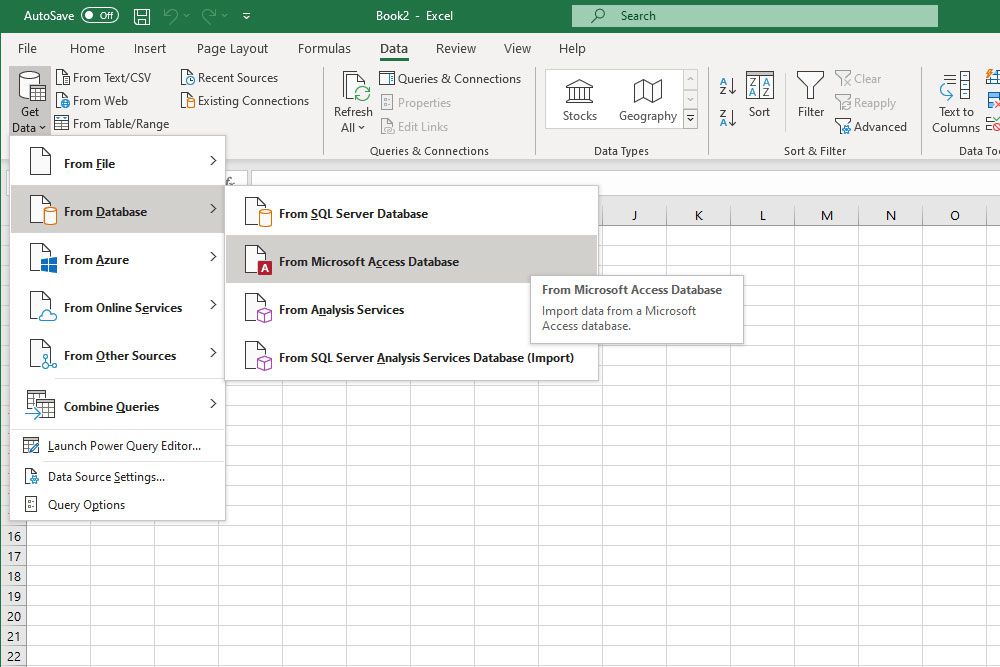Expand From Other Sources submenu

pyautogui.click(x=118, y=355)
